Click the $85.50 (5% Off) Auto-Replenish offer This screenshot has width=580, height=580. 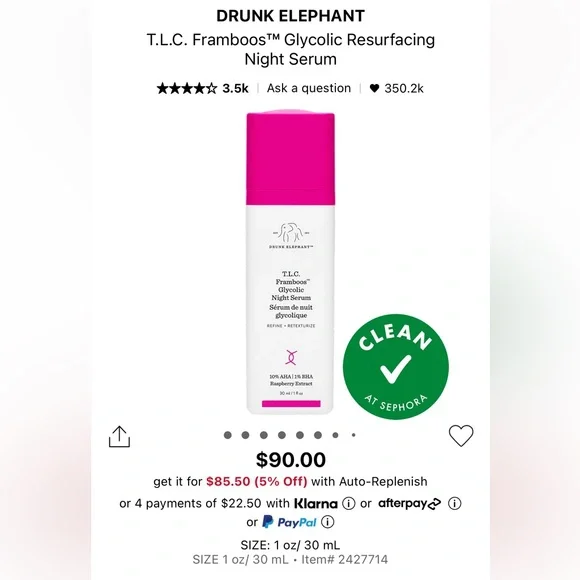click(x=257, y=481)
